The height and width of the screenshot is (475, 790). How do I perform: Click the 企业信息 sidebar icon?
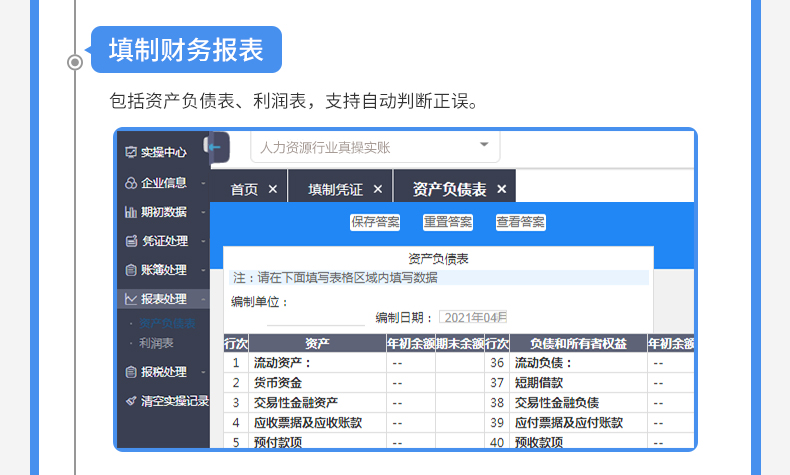click(x=131, y=183)
